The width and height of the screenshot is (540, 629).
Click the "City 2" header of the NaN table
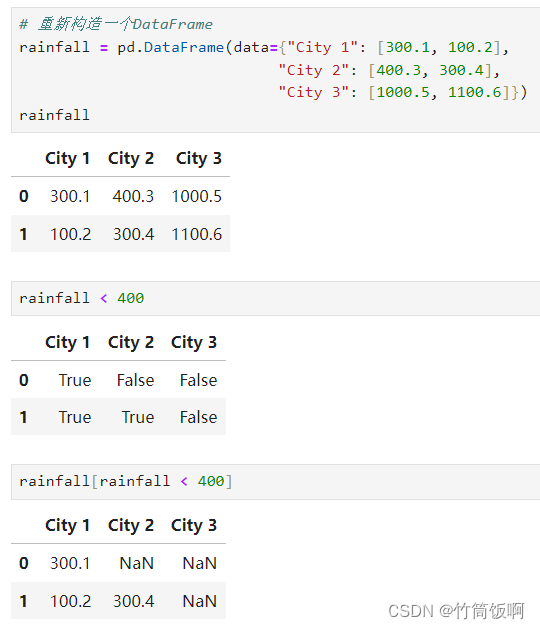[131, 526]
